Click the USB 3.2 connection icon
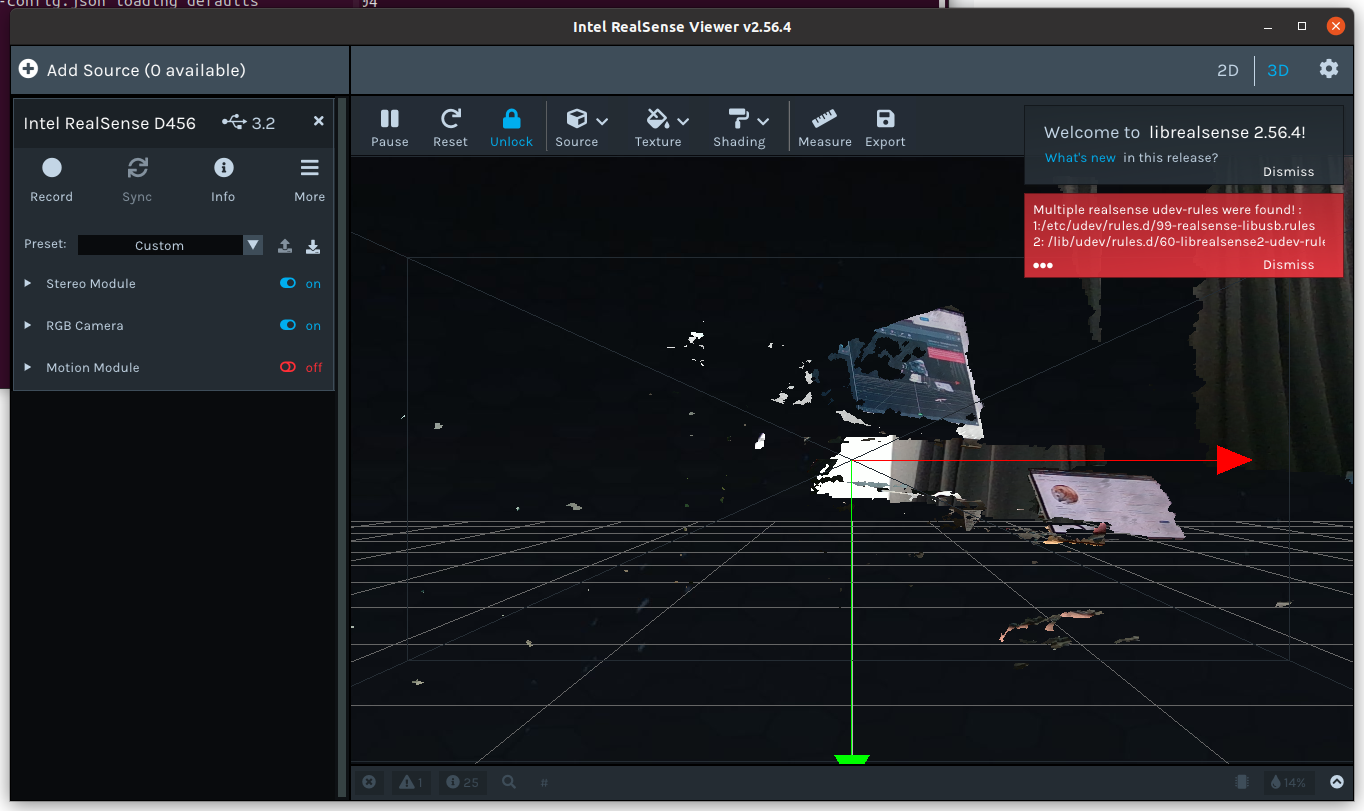Image resolution: width=1364 pixels, height=811 pixels. pyautogui.click(x=235, y=122)
